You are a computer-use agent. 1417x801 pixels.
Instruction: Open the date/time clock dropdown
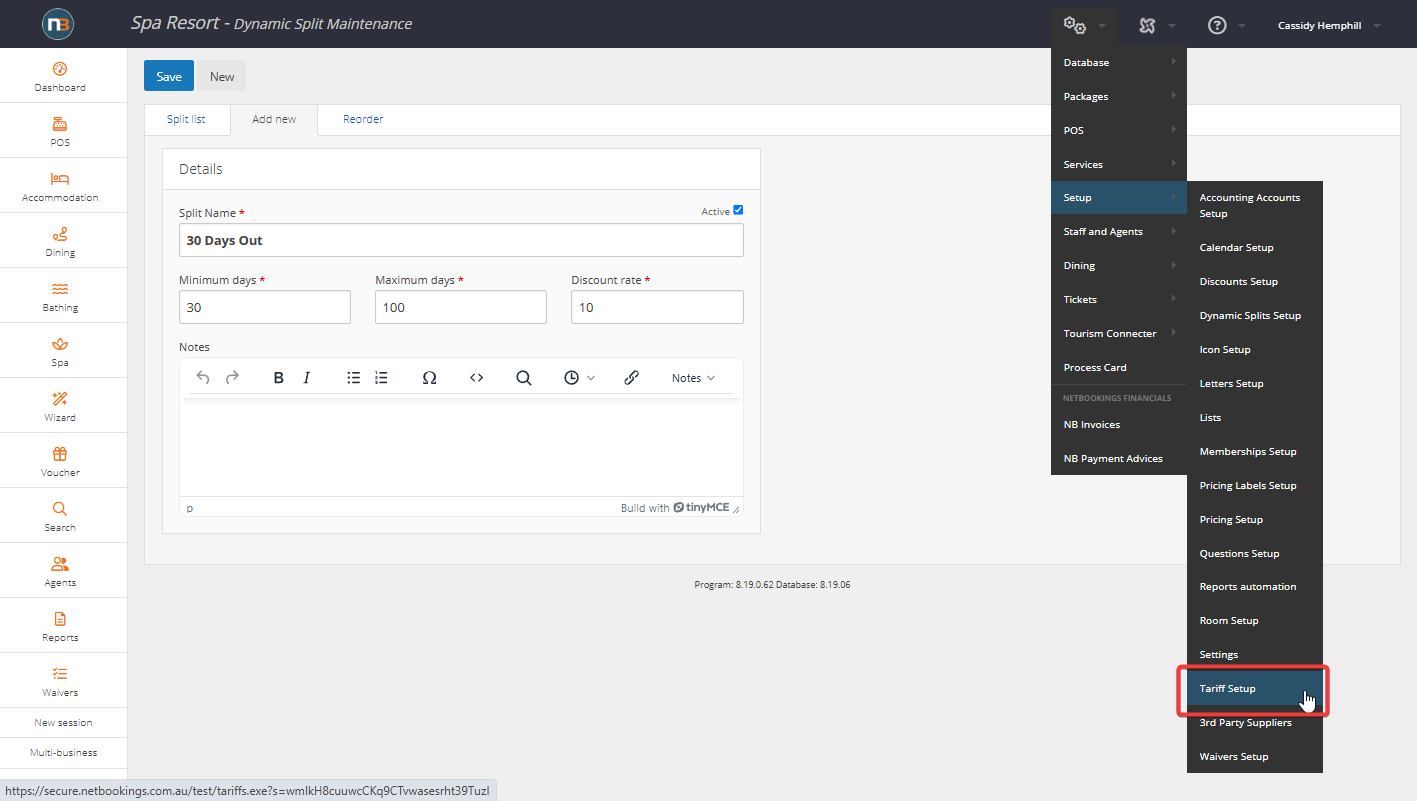(579, 378)
